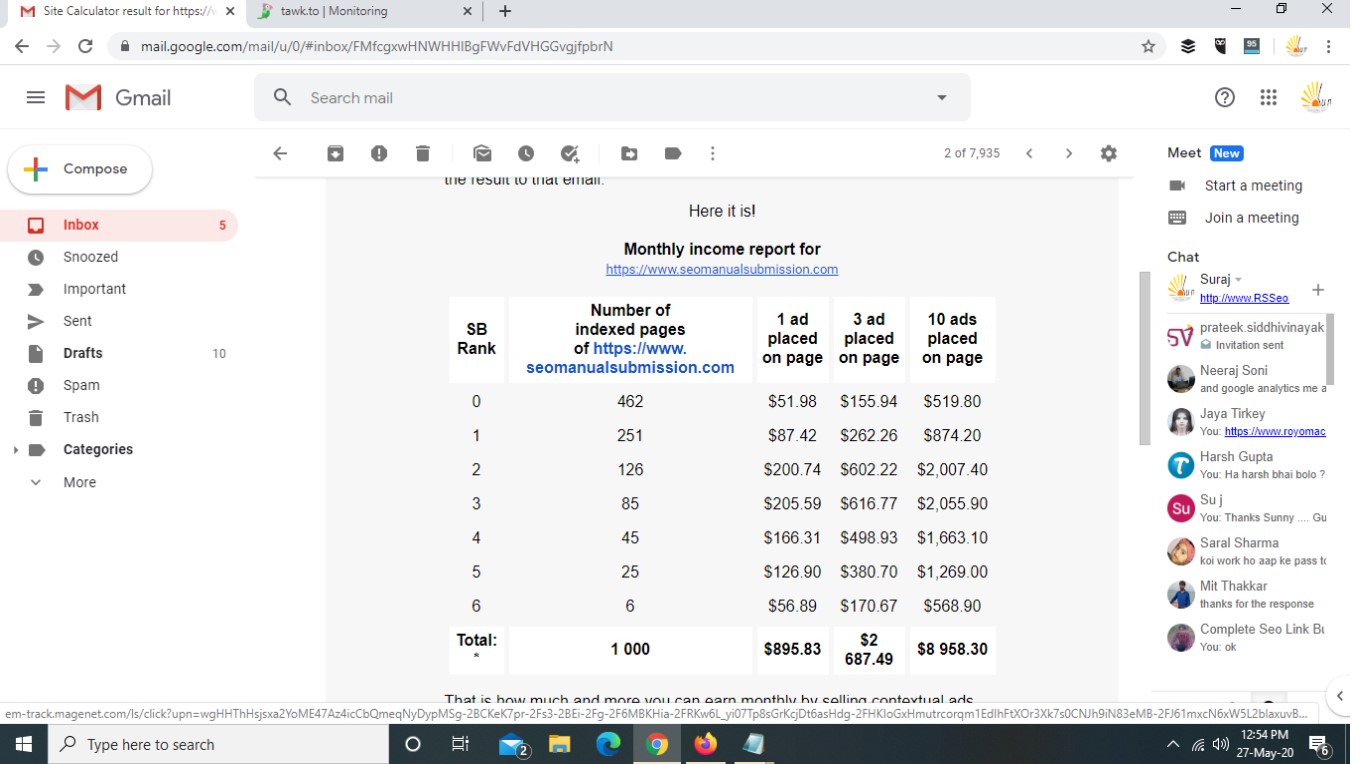Show hidden system tray icons

1172,744
